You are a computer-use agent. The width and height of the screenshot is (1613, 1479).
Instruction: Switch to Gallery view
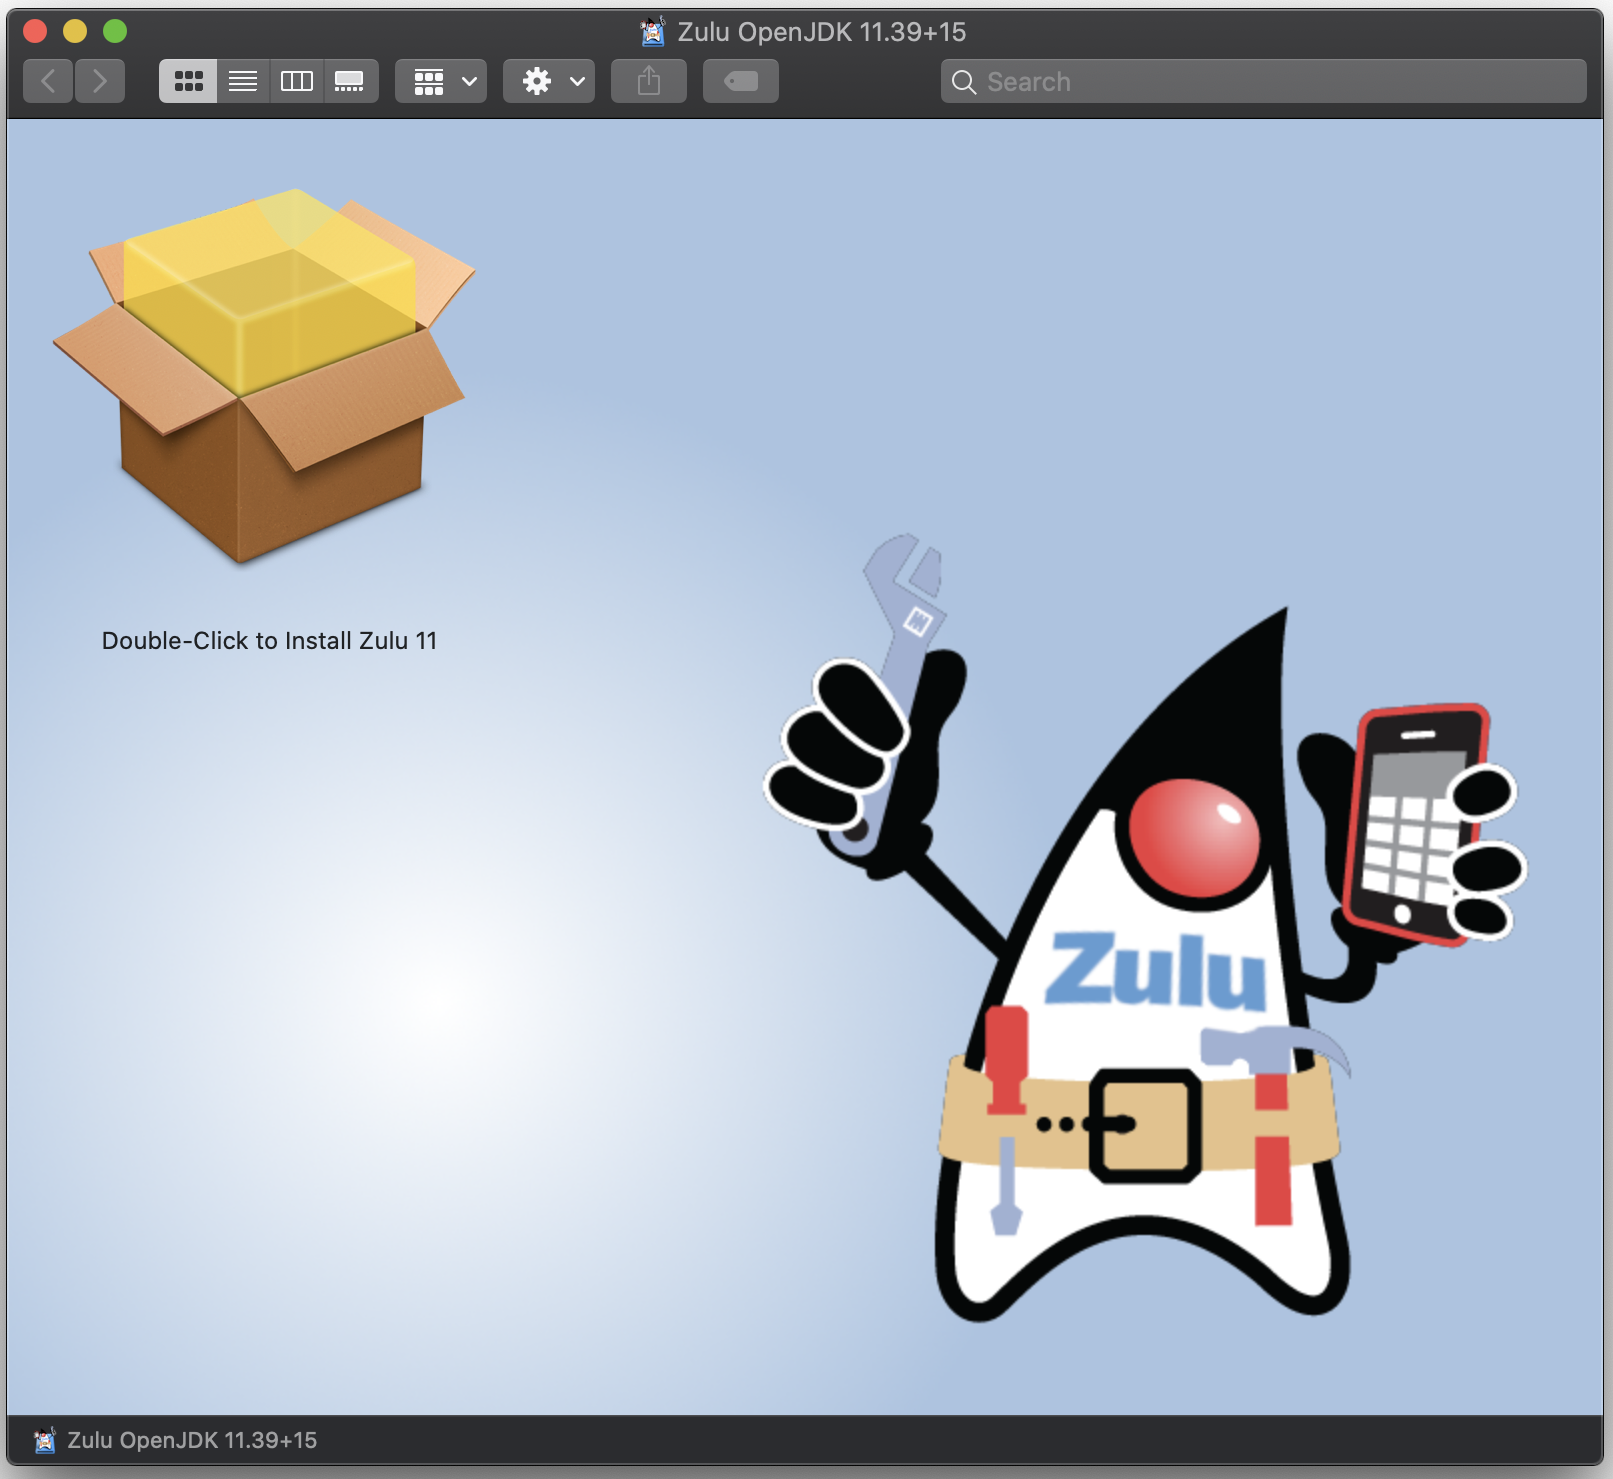point(351,81)
